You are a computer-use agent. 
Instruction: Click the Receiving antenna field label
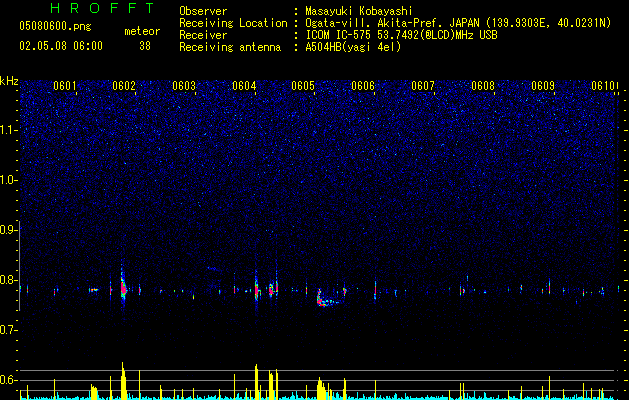(x=230, y=47)
